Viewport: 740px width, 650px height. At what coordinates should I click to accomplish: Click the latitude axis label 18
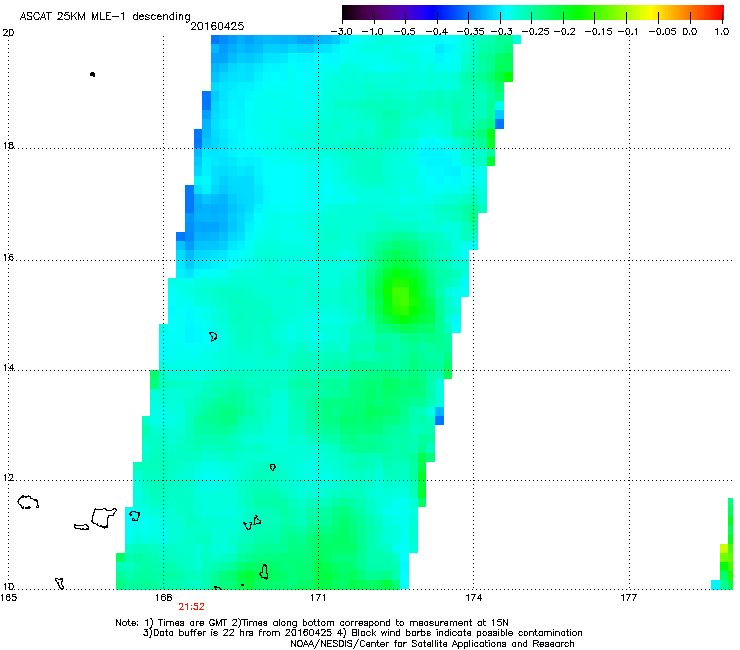tap(8, 145)
